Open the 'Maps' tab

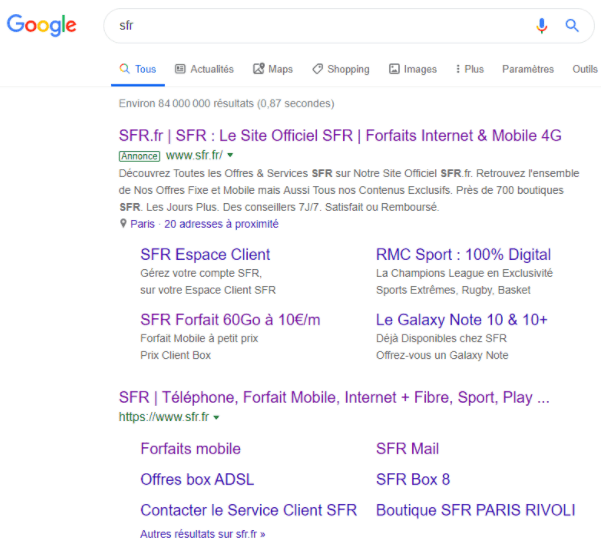[x=273, y=69]
